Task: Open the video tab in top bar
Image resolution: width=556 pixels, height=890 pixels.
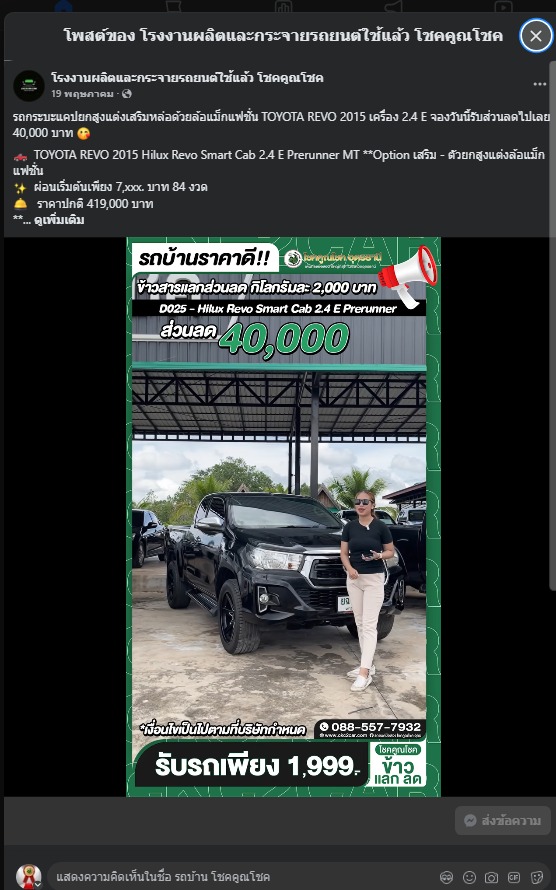Action: point(503,6)
